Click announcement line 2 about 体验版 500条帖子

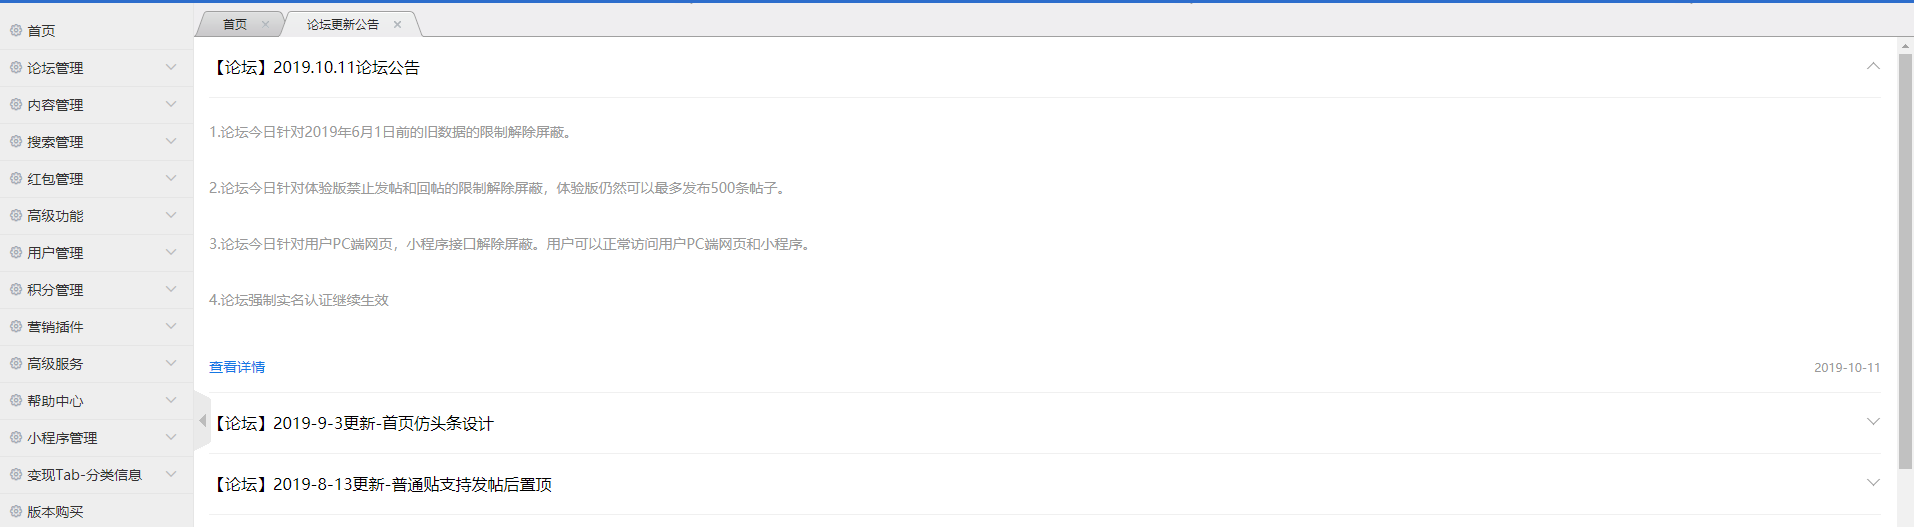[x=498, y=188]
